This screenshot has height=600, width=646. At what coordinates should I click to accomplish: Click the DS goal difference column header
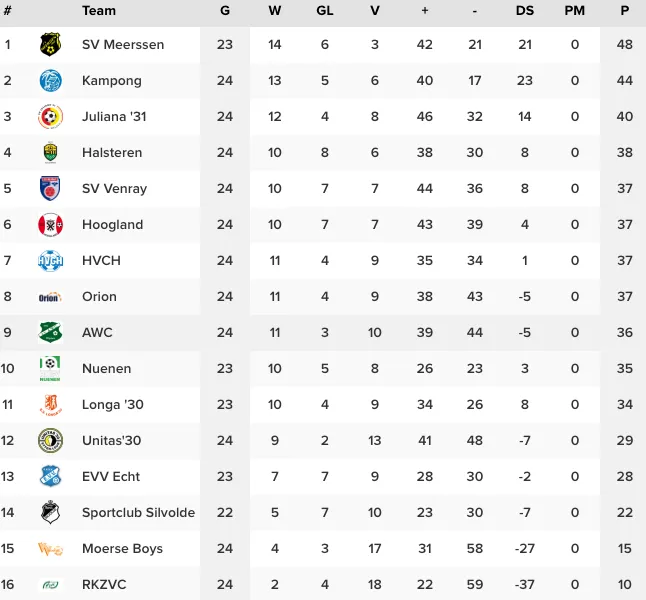[525, 11]
